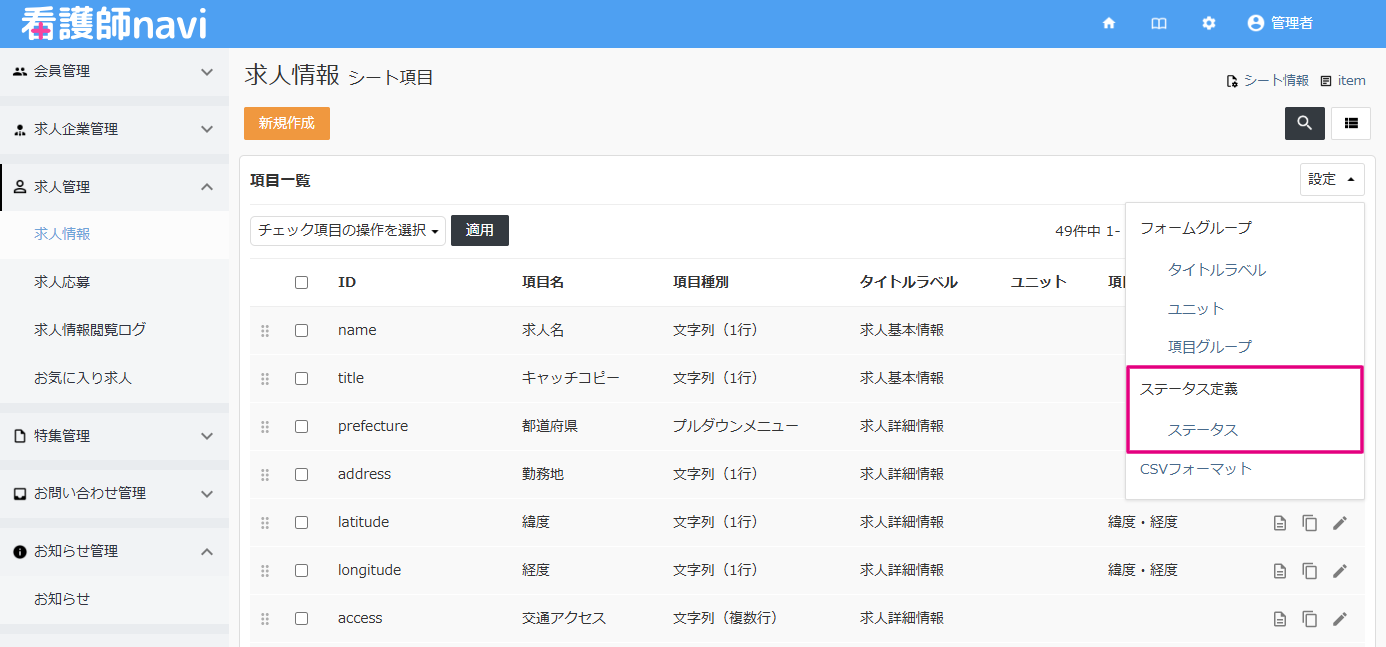
Task: Open 求人情報閲覧ログ in the sidebar
Action: pos(90,330)
